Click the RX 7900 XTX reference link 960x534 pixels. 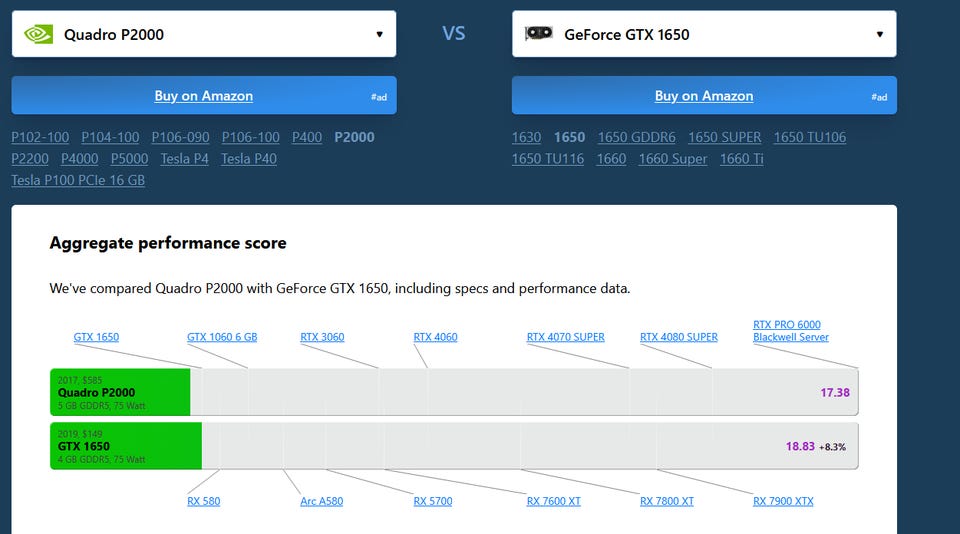(783, 501)
